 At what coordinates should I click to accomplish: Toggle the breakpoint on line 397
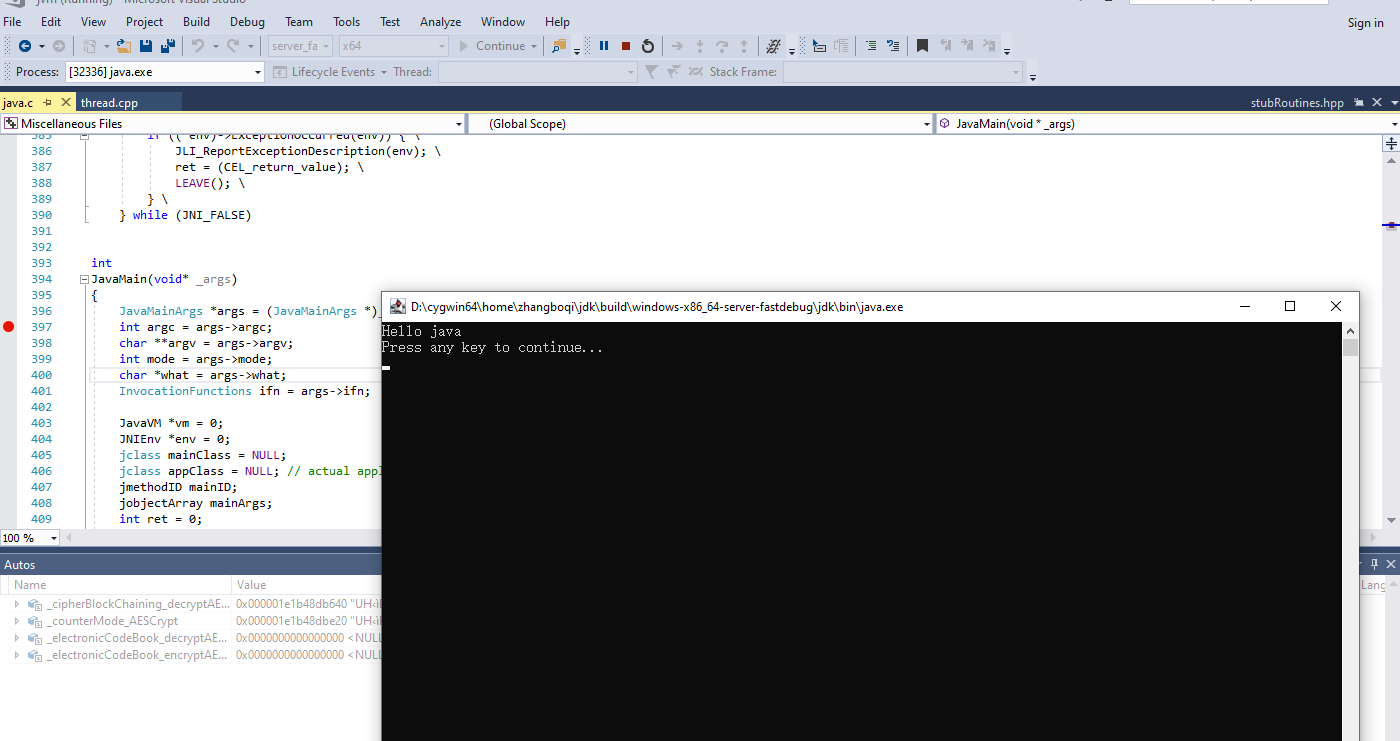9,327
